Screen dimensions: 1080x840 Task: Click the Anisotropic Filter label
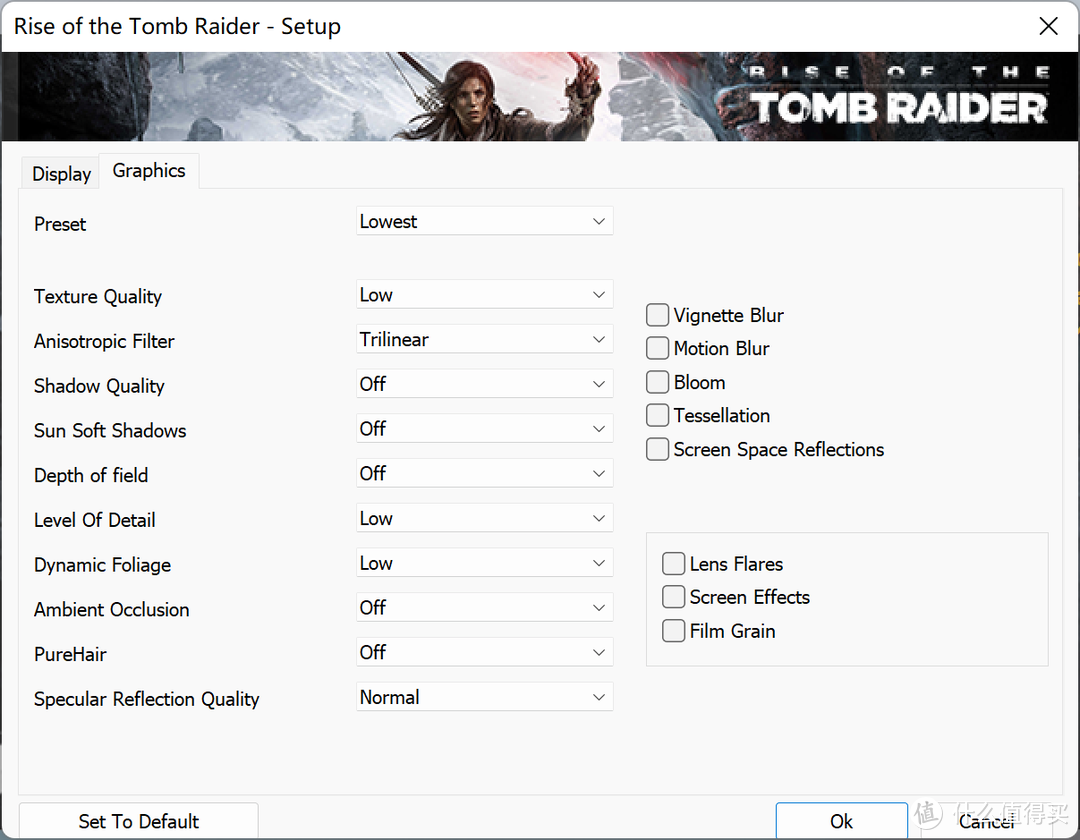[104, 342]
